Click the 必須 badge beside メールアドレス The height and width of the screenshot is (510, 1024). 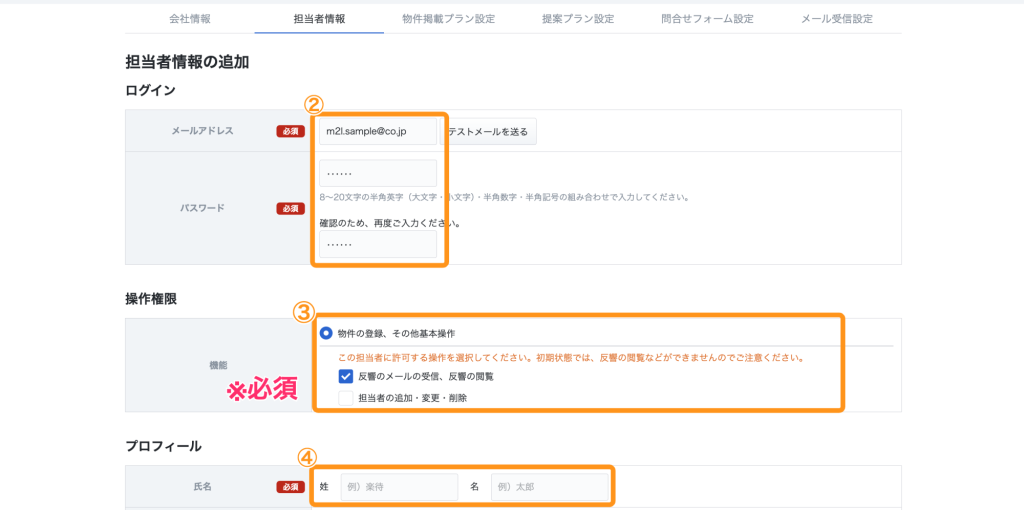tap(290, 131)
